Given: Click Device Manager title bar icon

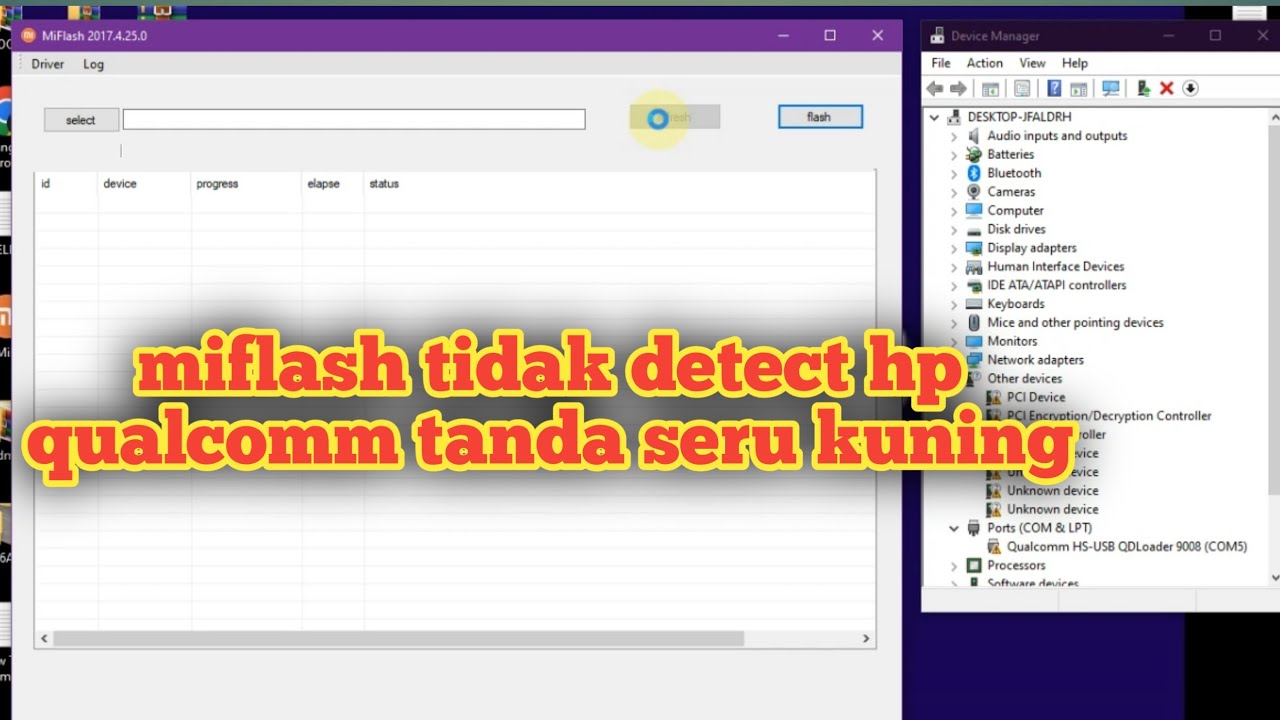Looking at the screenshot, I should tap(937, 36).
